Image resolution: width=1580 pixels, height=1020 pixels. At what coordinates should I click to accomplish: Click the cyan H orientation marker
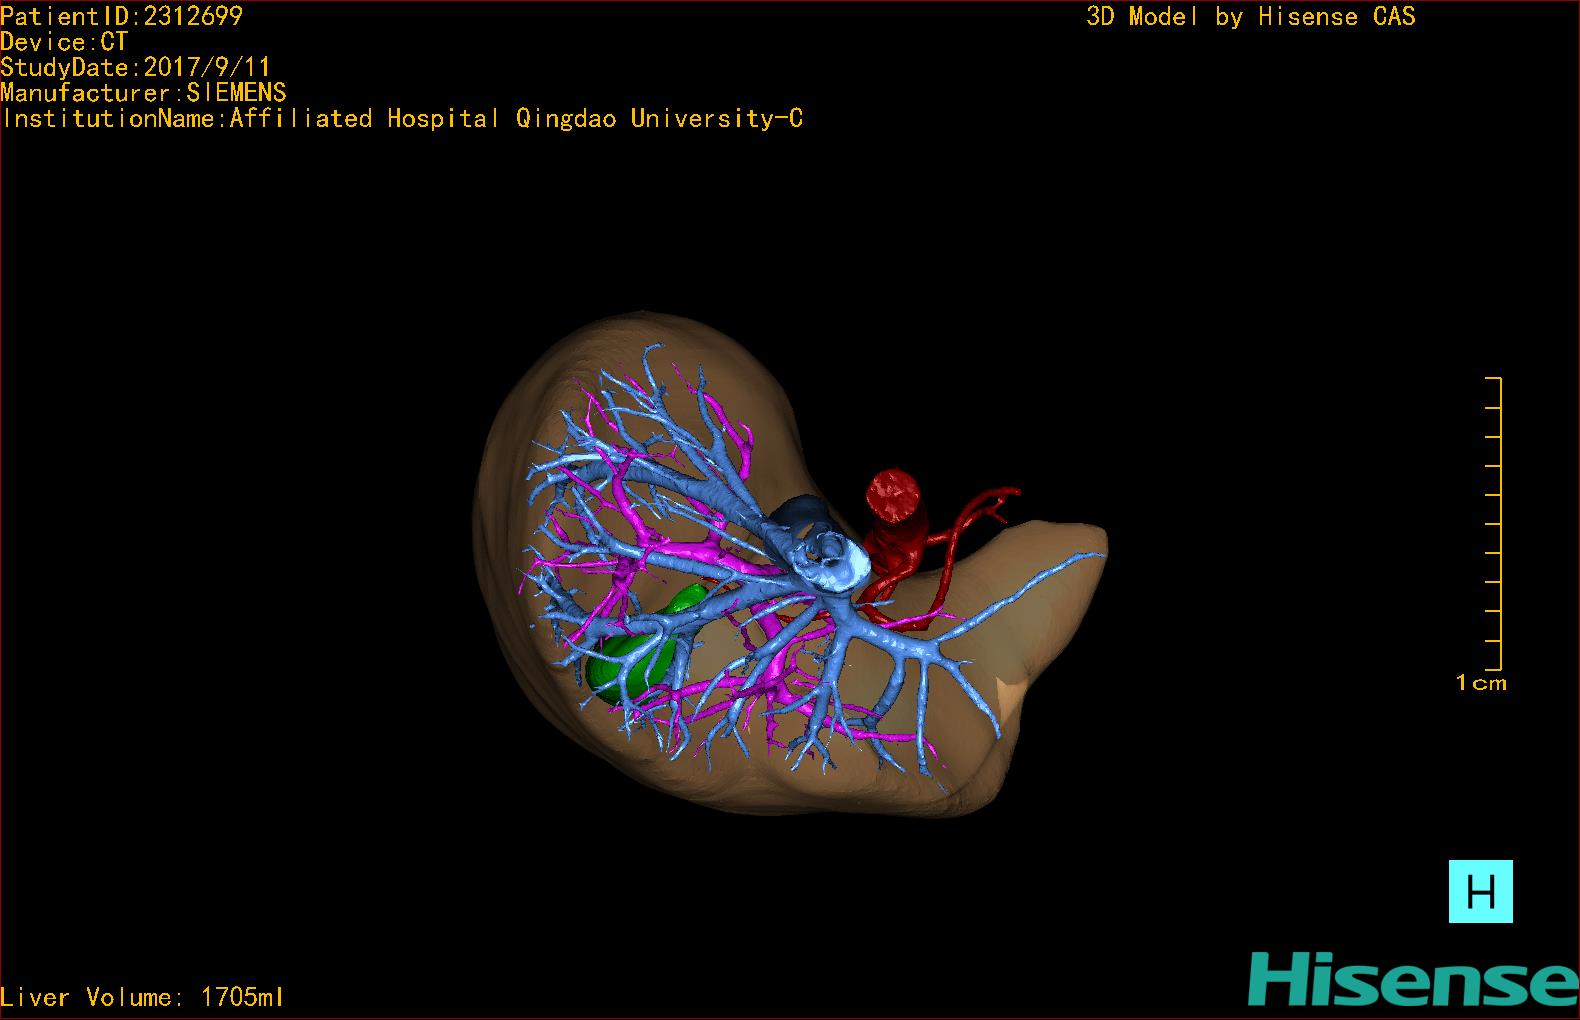click(x=1480, y=891)
